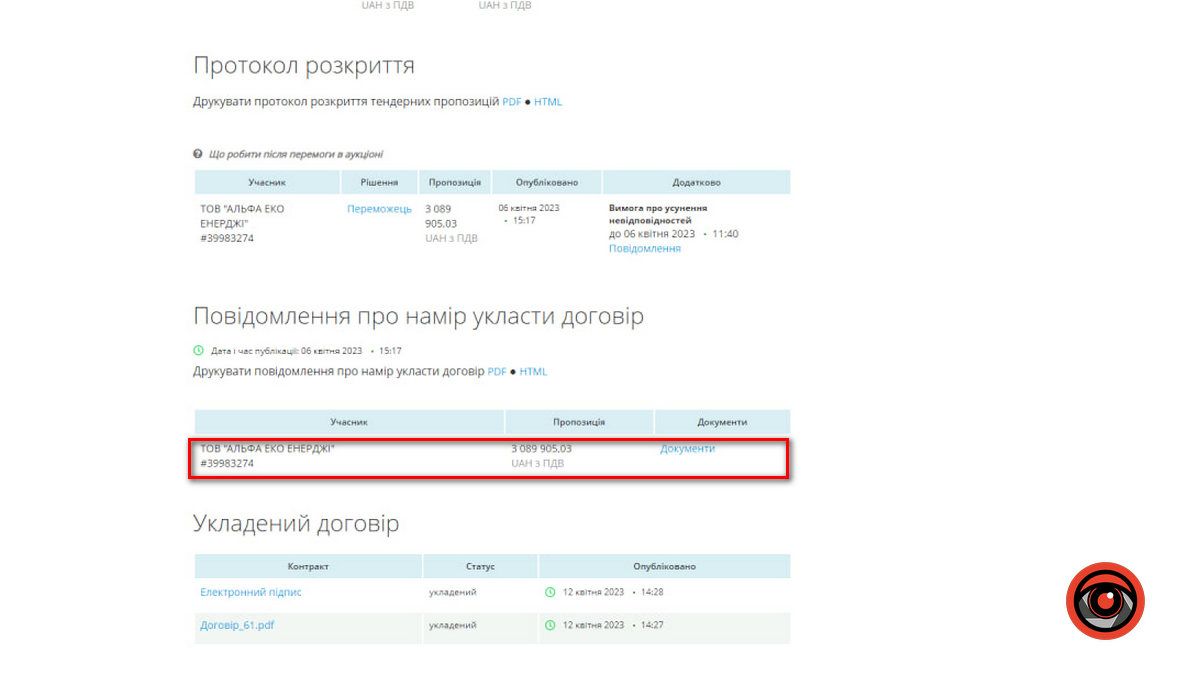Open HTML version of протокол розкриття
Screen dimensions: 1200x675
pyautogui.click(x=548, y=102)
